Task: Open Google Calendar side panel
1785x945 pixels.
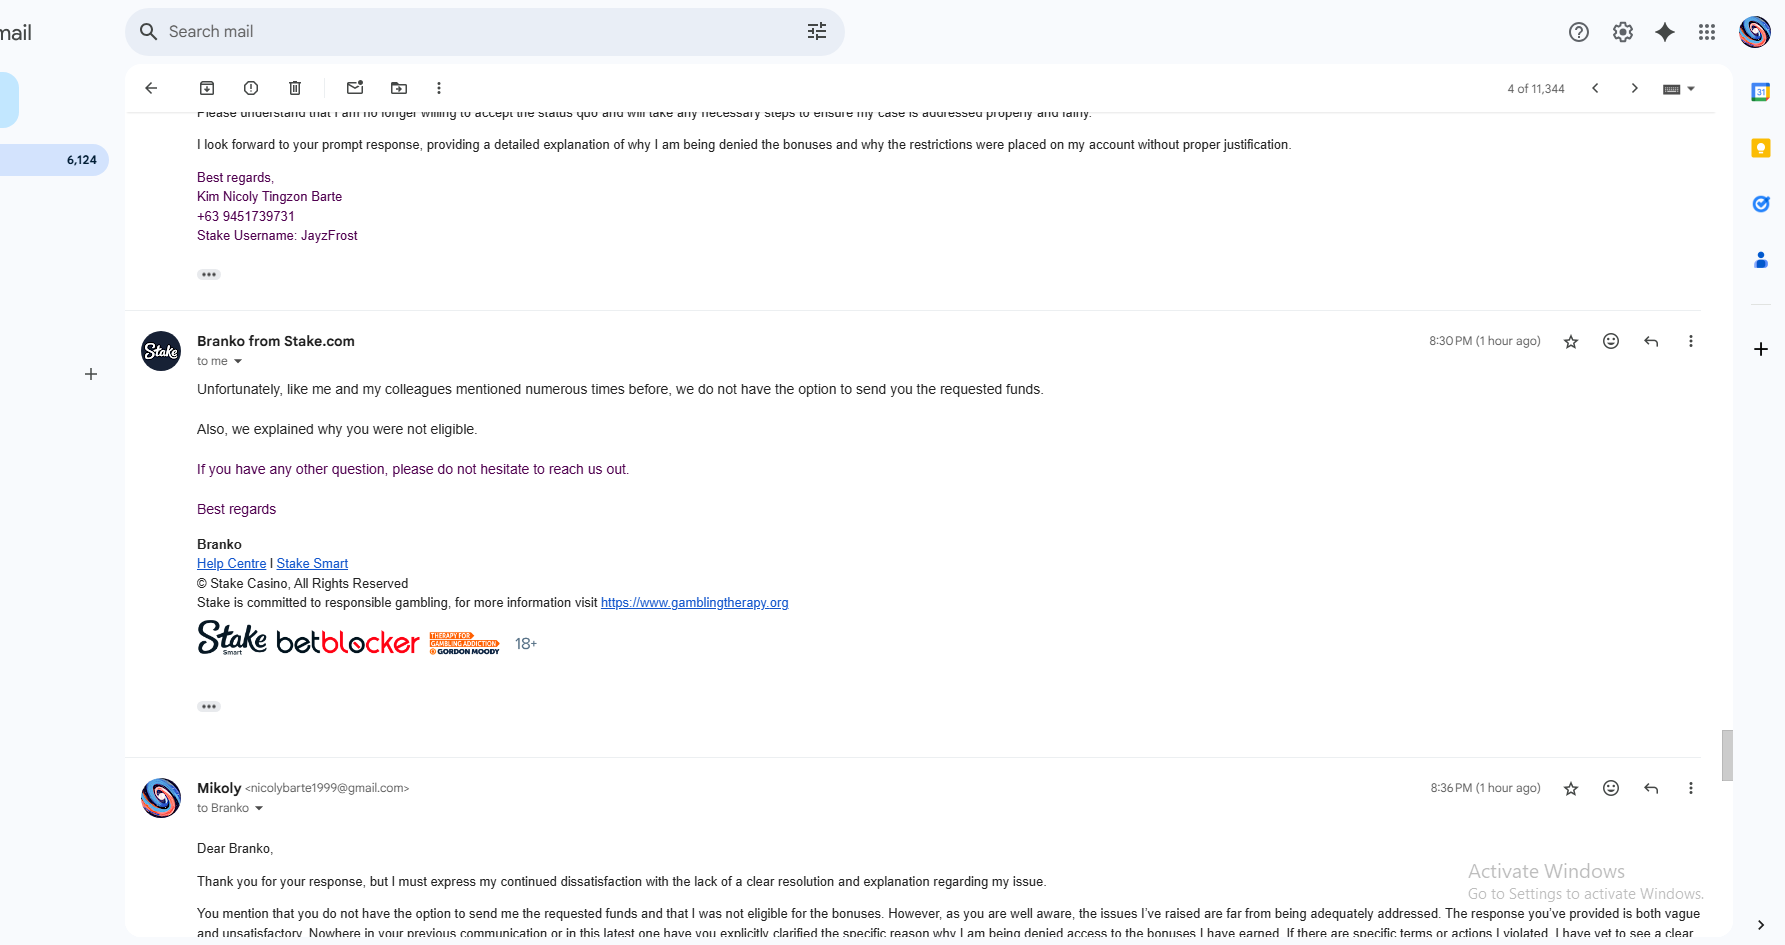Action: point(1761,92)
